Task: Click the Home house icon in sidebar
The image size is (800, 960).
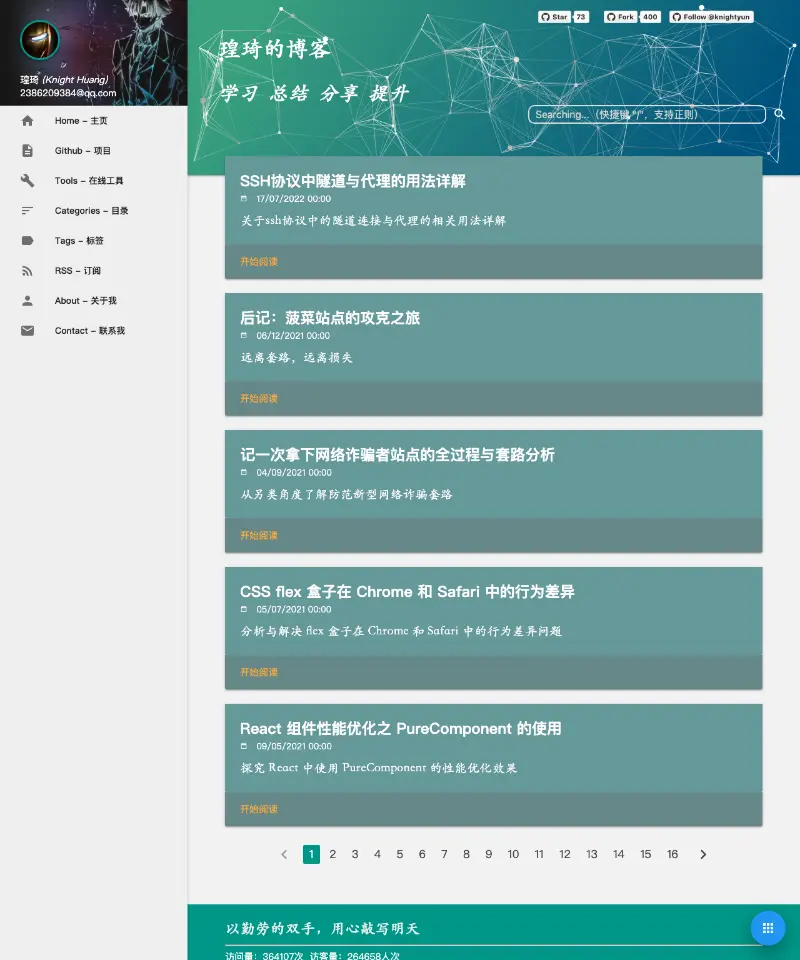Action: [x=27, y=121]
